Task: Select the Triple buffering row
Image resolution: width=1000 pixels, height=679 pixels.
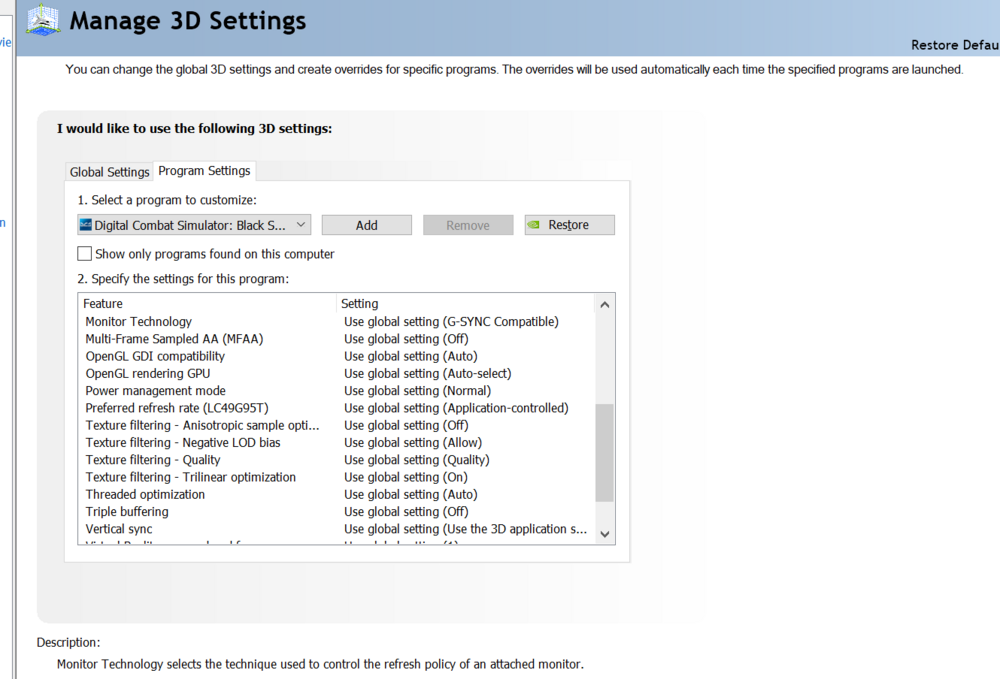Action: coord(336,511)
